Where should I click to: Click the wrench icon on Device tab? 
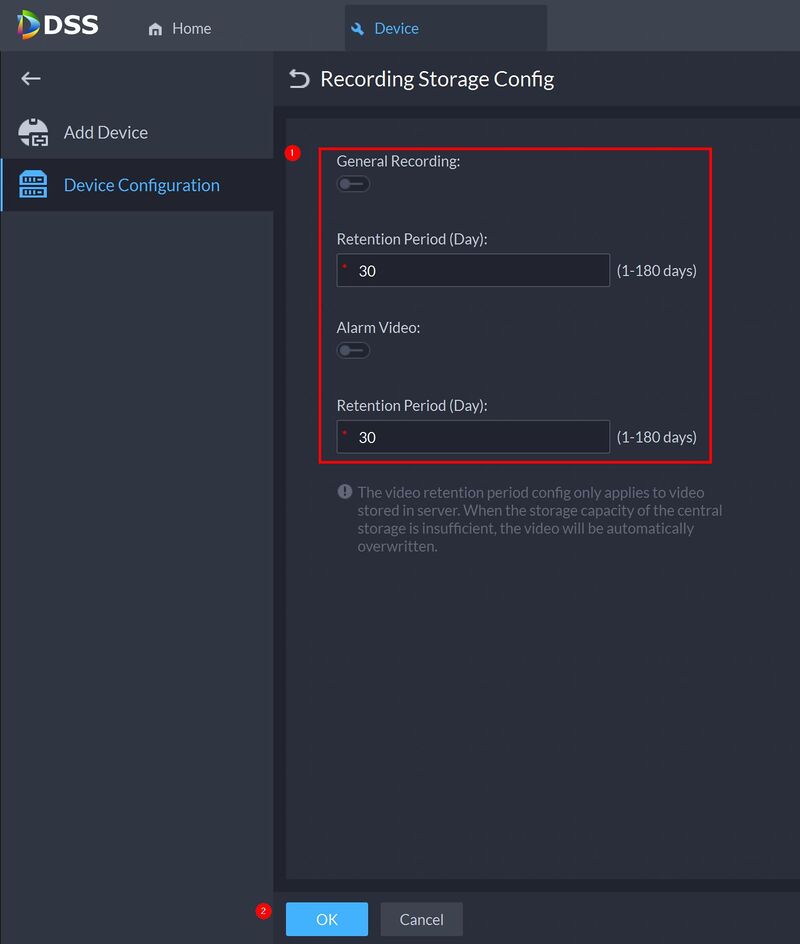click(x=358, y=29)
